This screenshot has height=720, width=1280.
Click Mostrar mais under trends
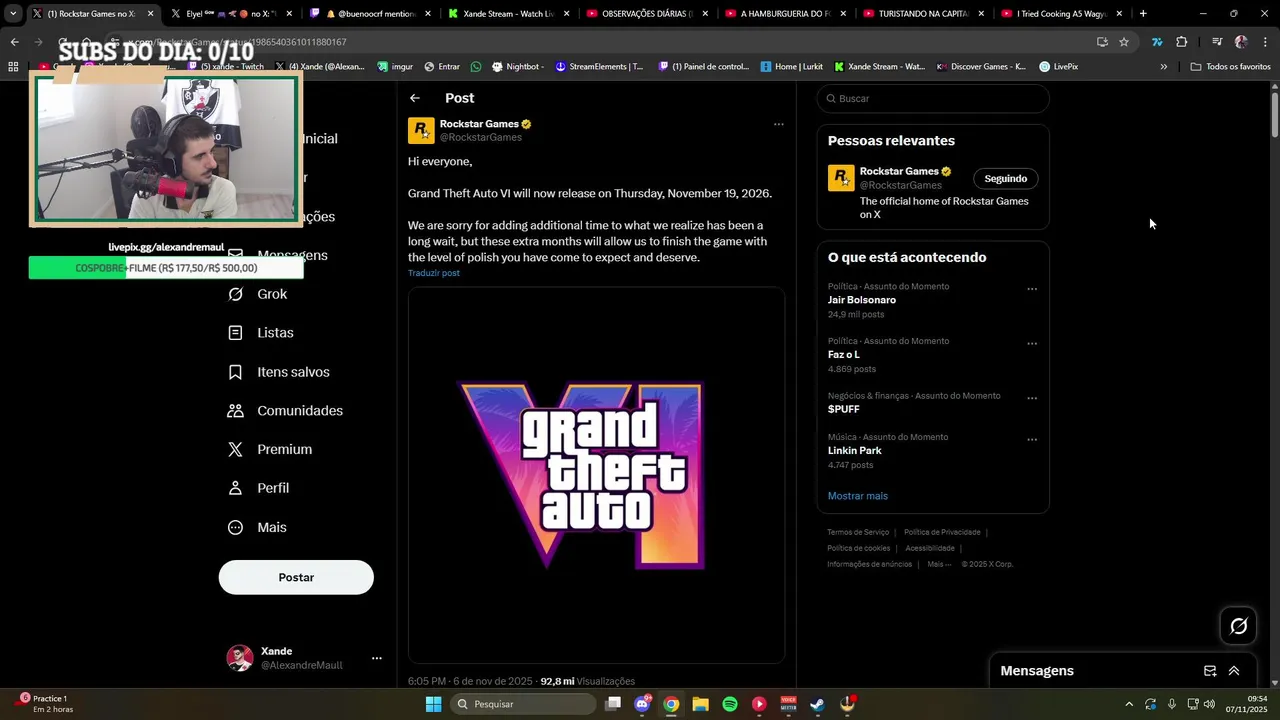pyautogui.click(x=857, y=496)
